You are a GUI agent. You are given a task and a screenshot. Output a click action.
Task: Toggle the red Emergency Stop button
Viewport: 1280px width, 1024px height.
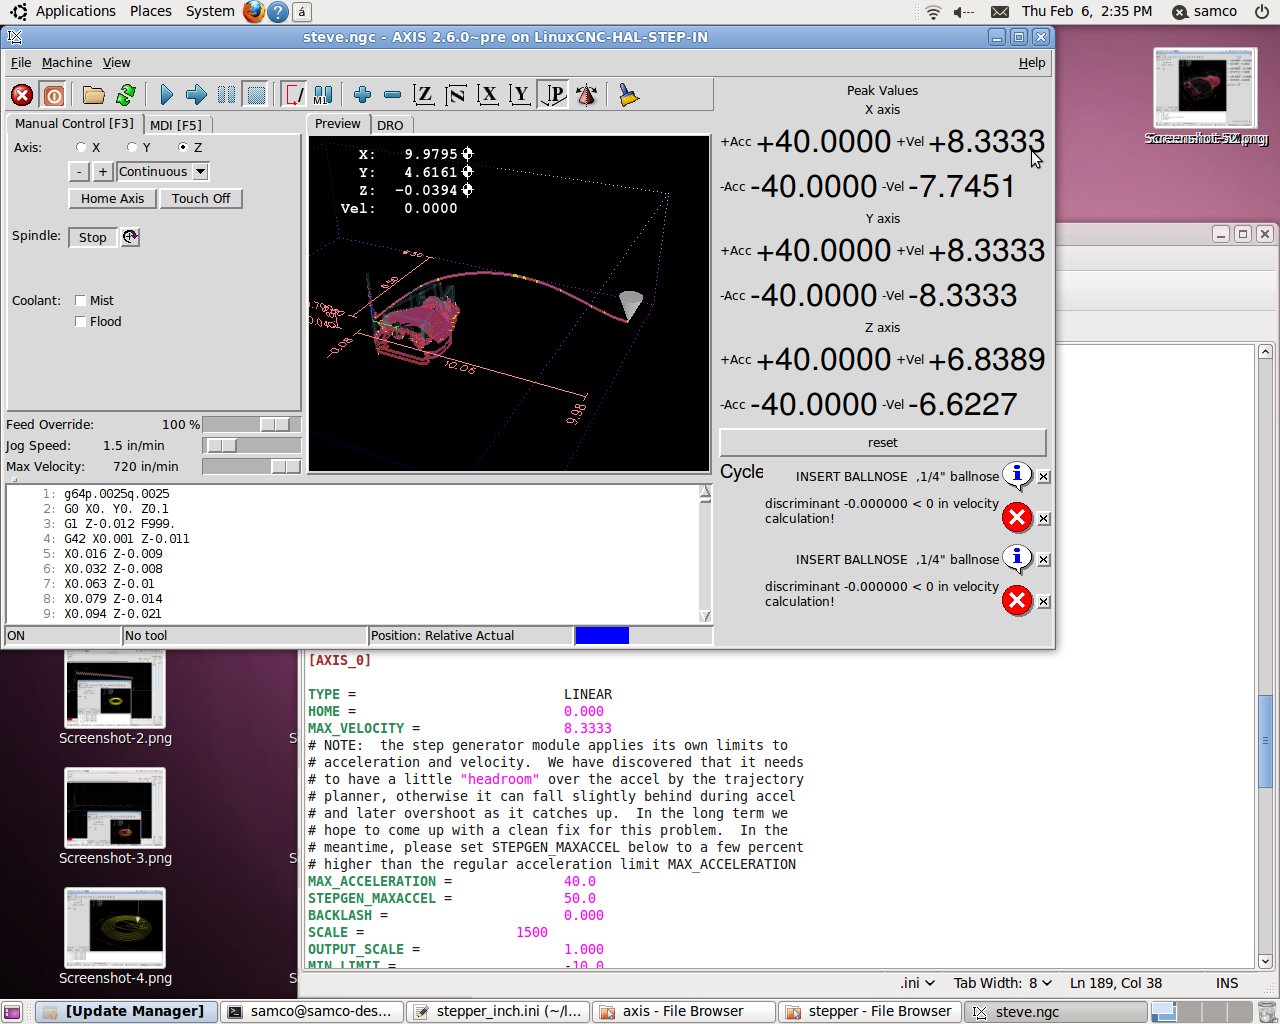(22, 95)
